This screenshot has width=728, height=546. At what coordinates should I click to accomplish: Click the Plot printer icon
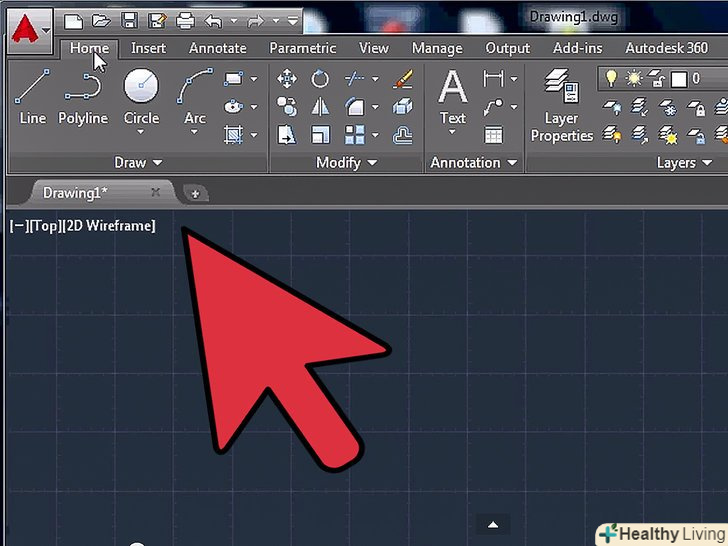click(185, 21)
